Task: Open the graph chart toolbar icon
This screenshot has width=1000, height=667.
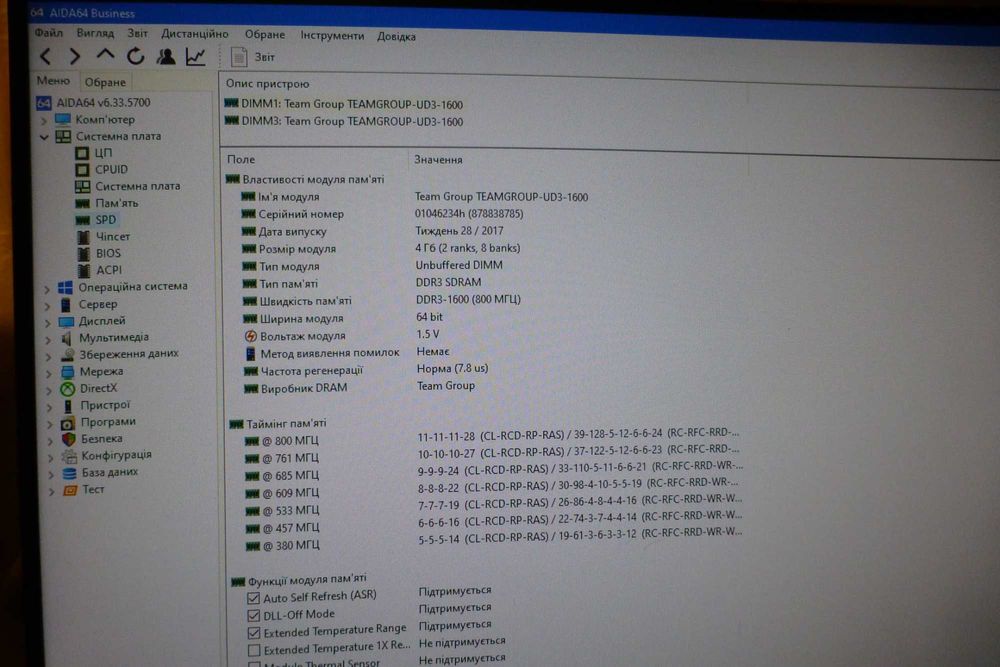Action: point(196,56)
